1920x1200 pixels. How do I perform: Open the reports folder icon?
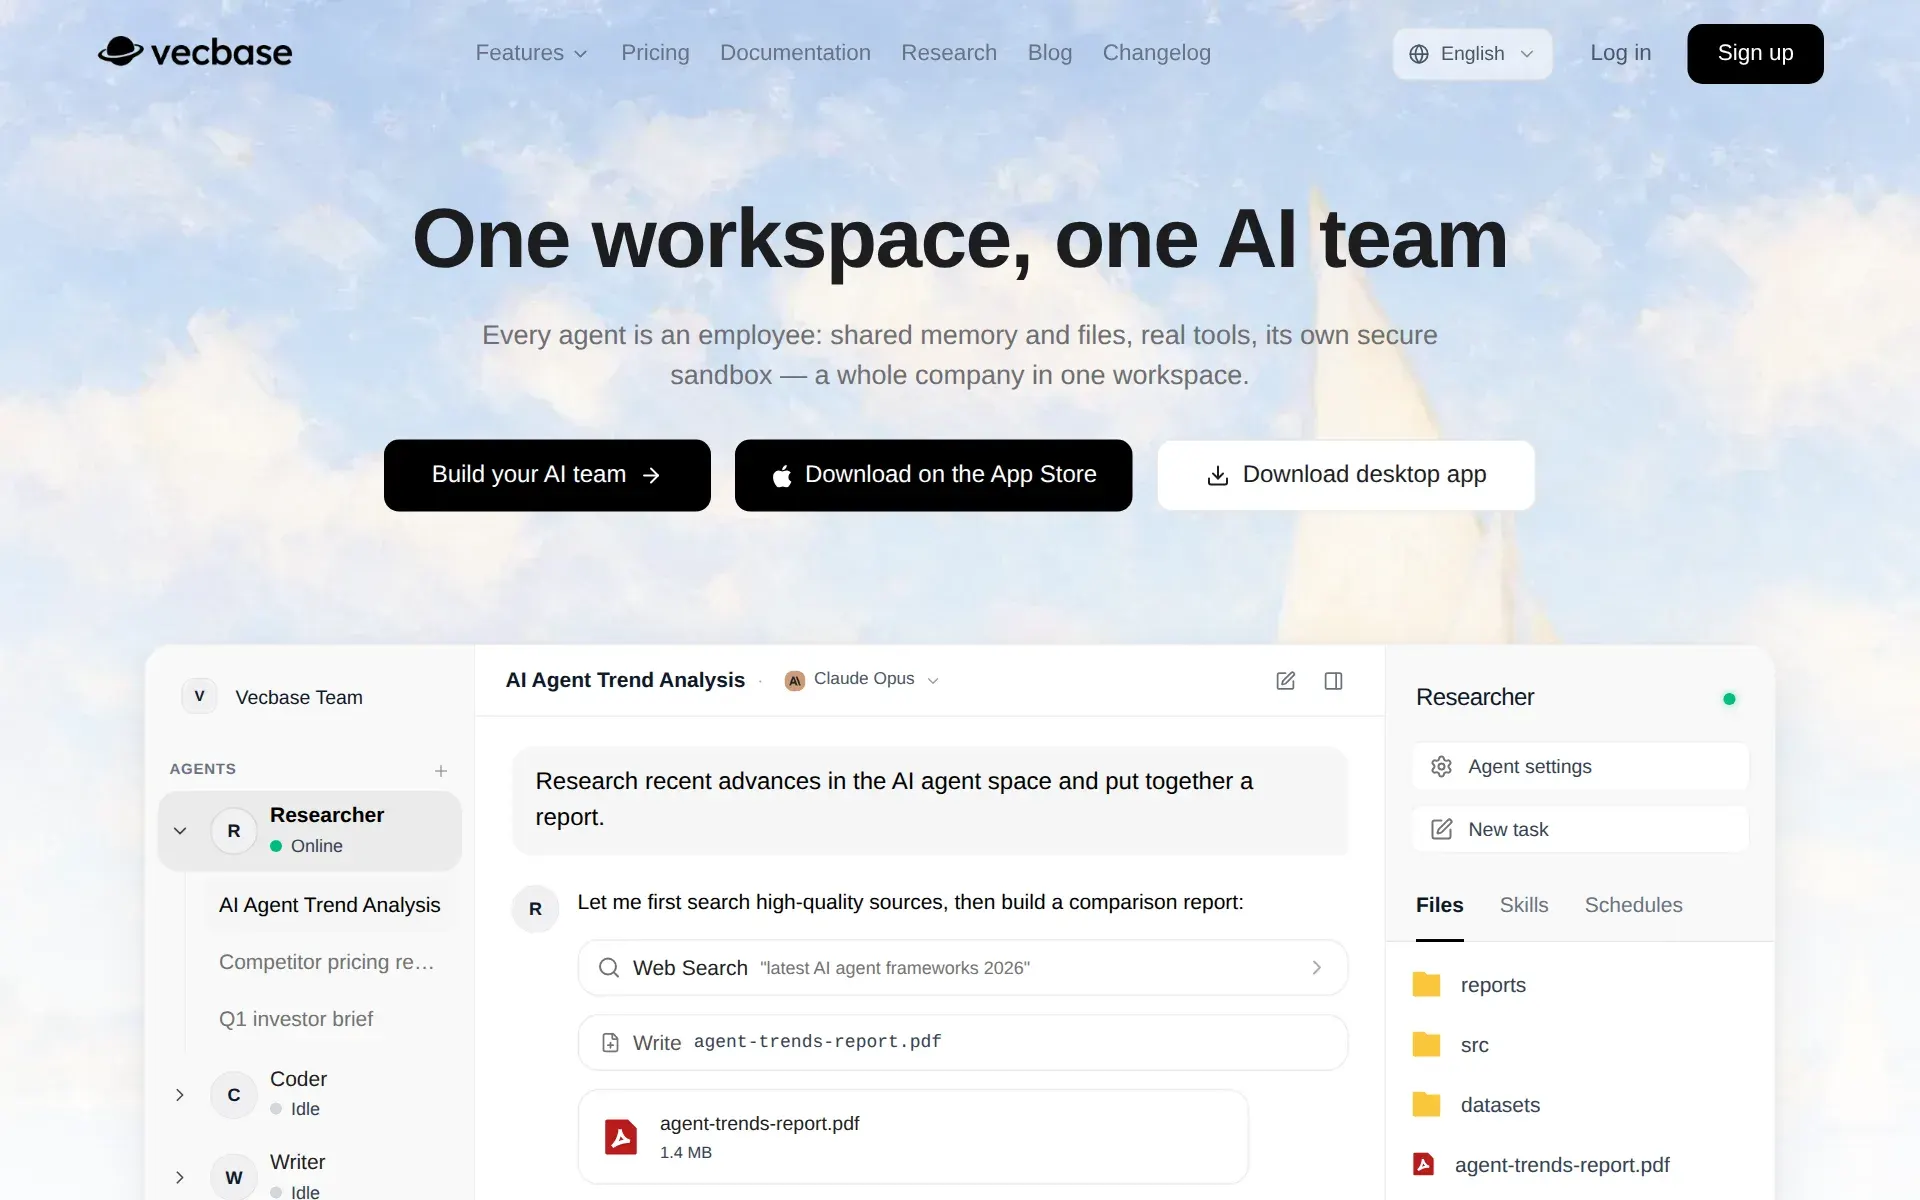pos(1426,985)
